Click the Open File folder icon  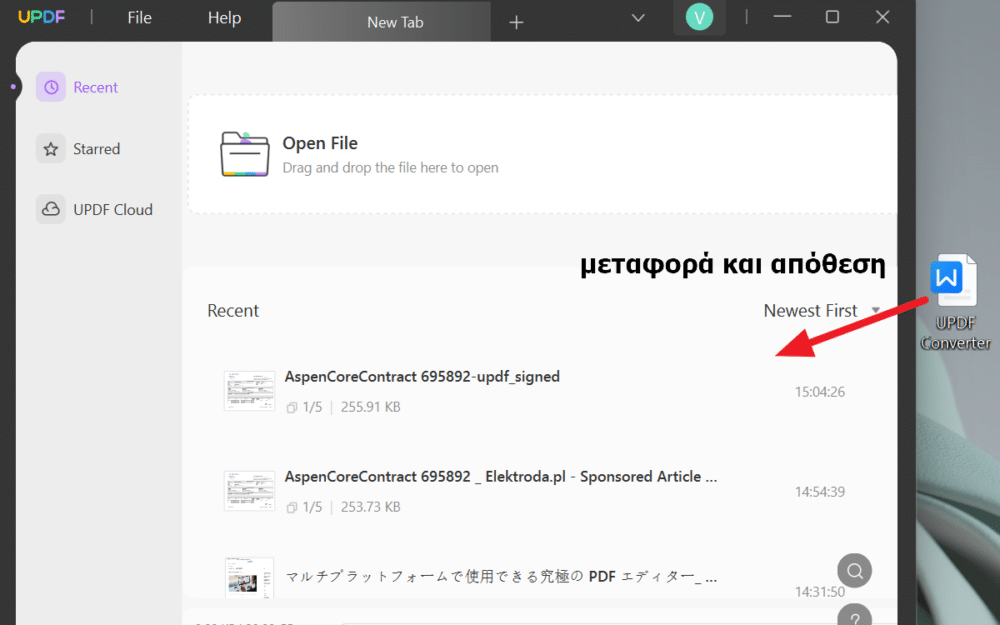coord(244,154)
